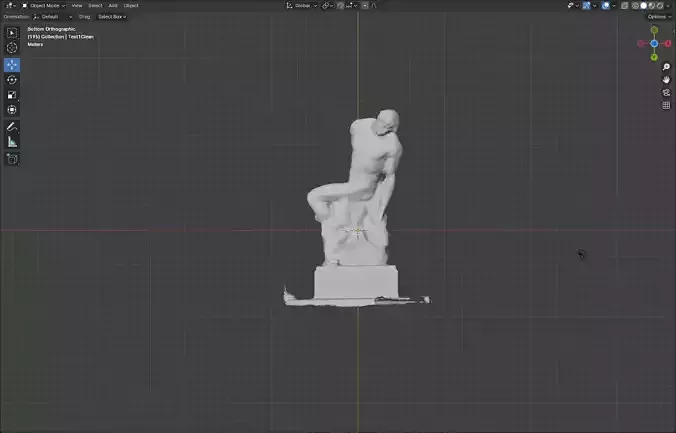Switch perspective/orthographic with the grid icon

(666, 105)
